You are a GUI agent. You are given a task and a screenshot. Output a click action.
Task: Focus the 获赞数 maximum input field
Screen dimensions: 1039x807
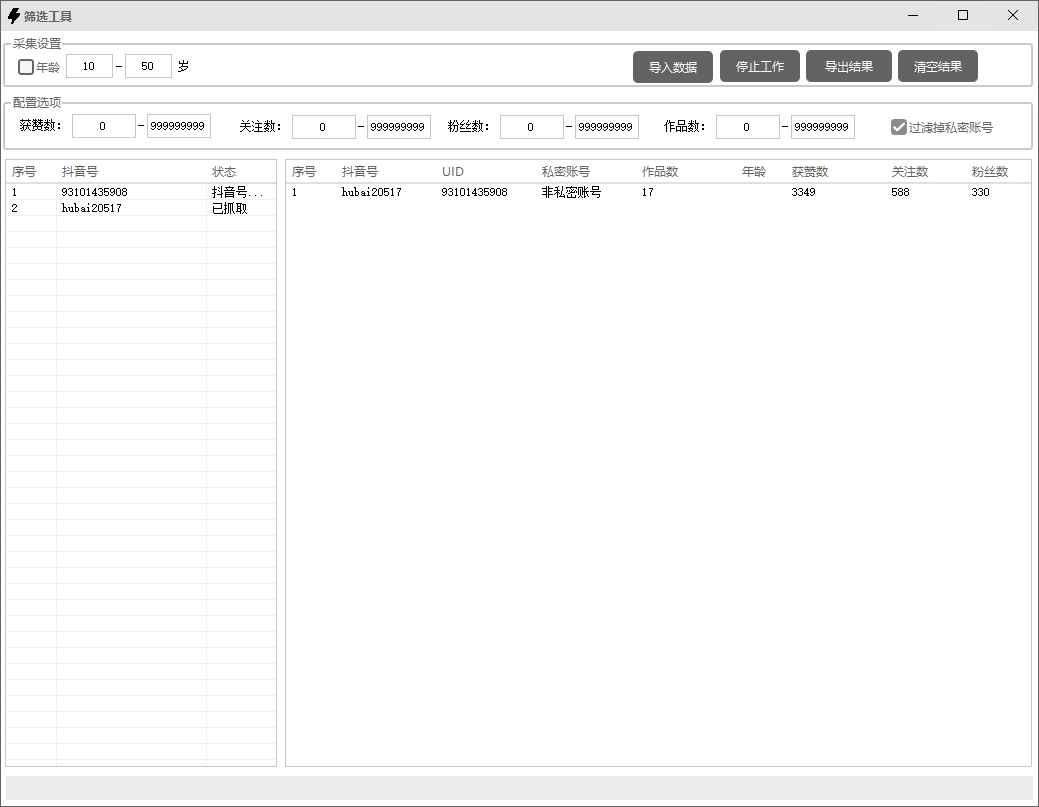pyautogui.click(x=178, y=126)
